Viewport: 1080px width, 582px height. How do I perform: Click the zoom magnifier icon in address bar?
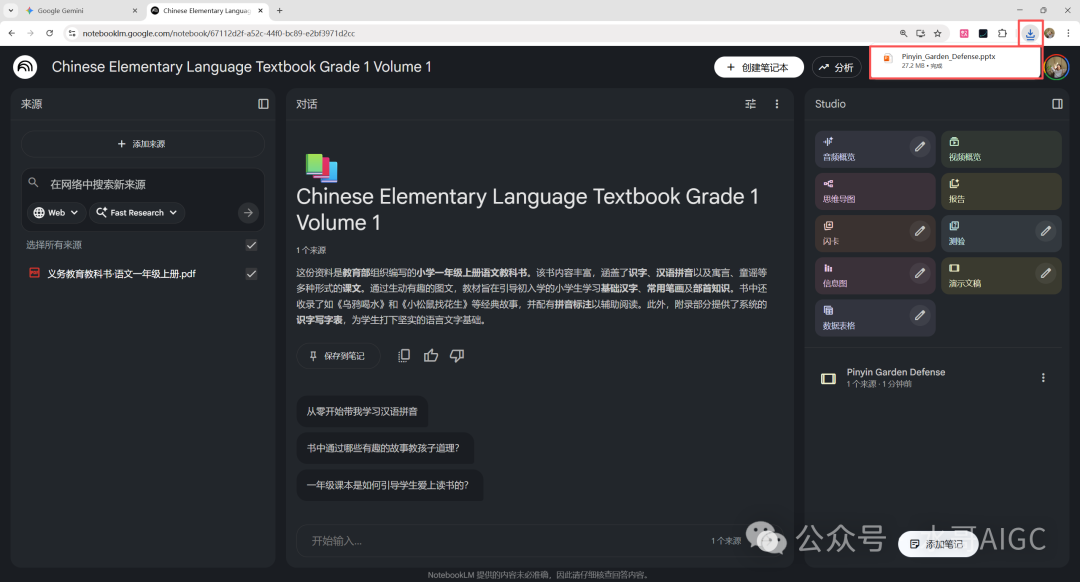tap(903, 33)
